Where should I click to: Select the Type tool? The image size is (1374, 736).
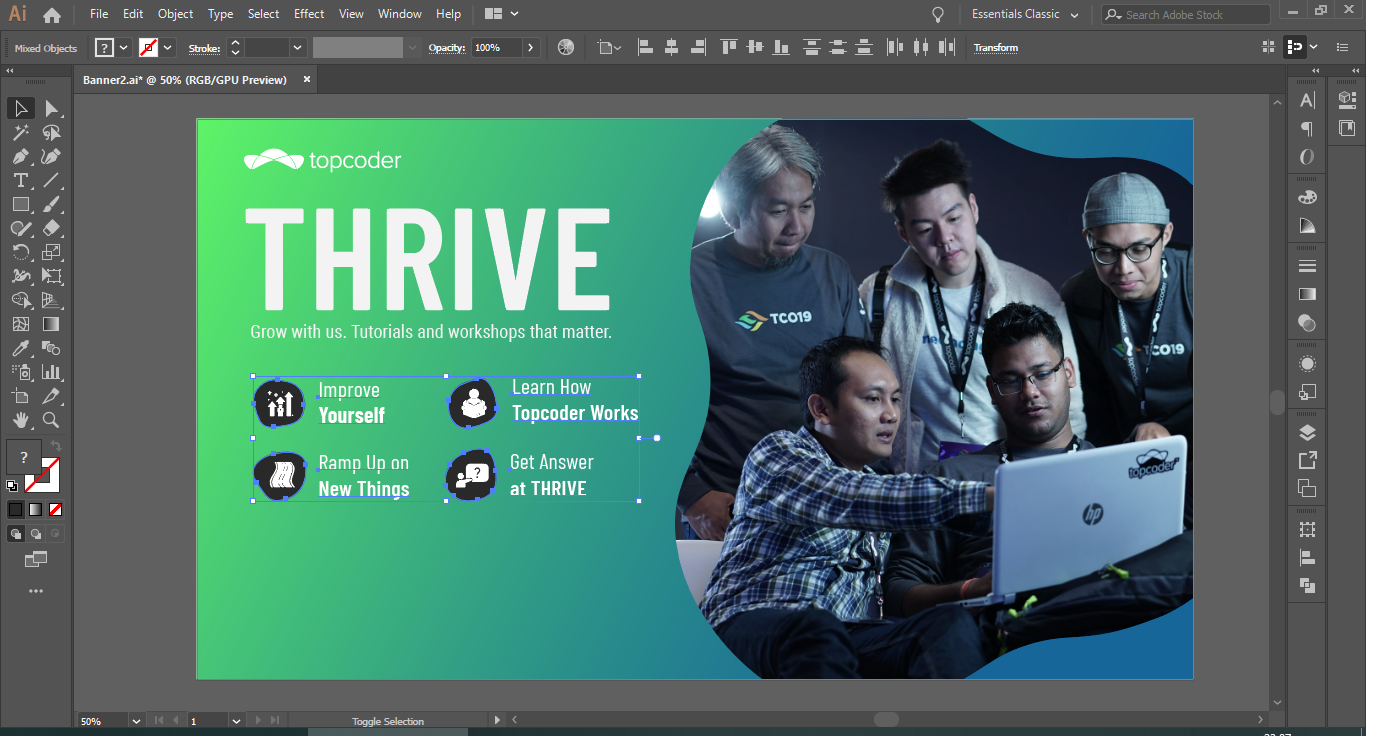[x=20, y=180]
